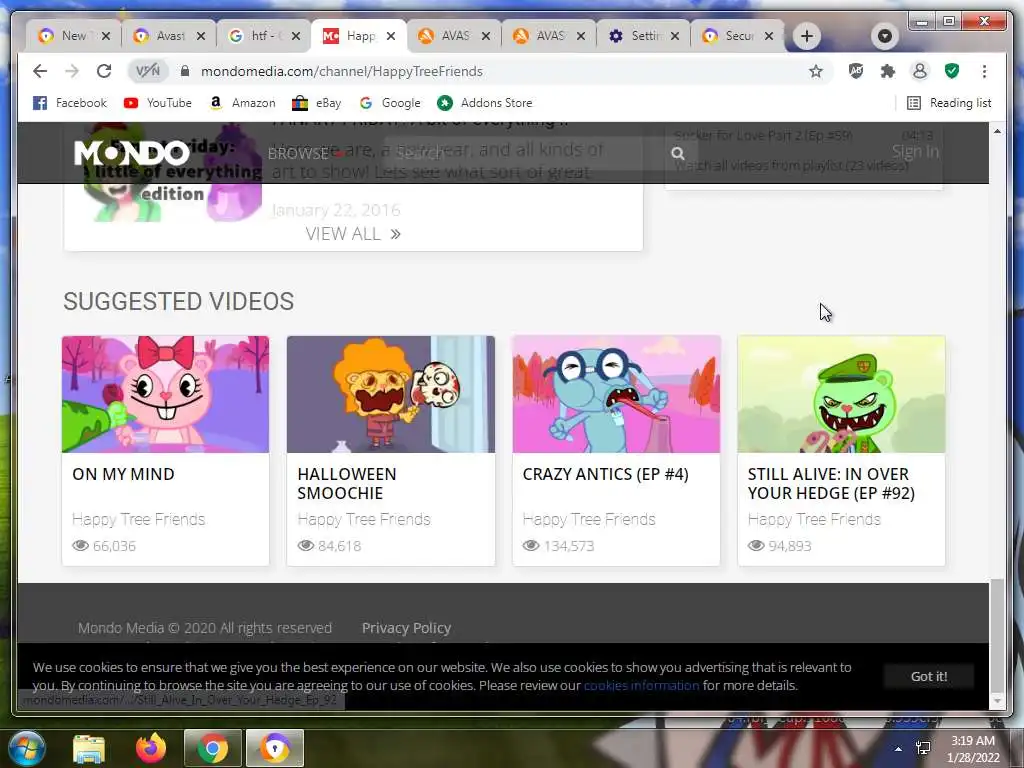Open the Google bookmark

pos(390,103)
